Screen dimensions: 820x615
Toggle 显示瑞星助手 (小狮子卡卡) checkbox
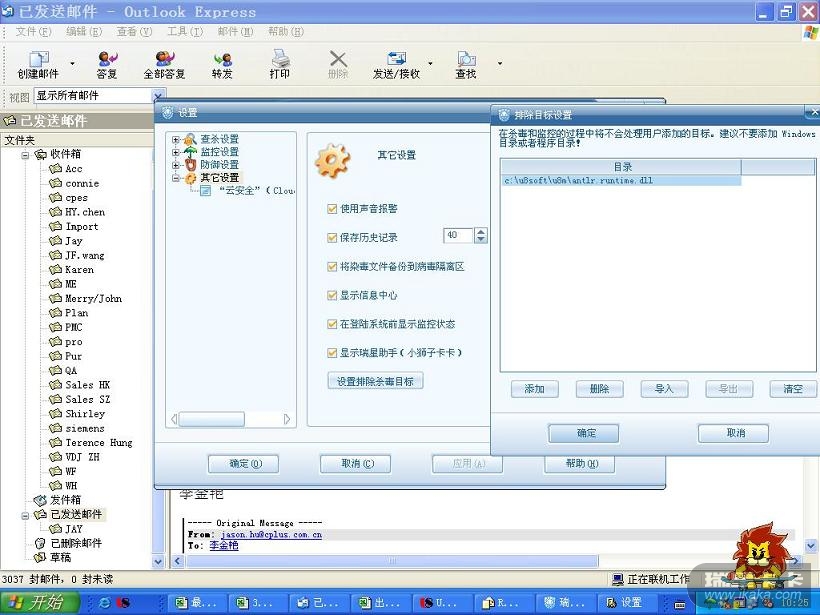[332, 353]
